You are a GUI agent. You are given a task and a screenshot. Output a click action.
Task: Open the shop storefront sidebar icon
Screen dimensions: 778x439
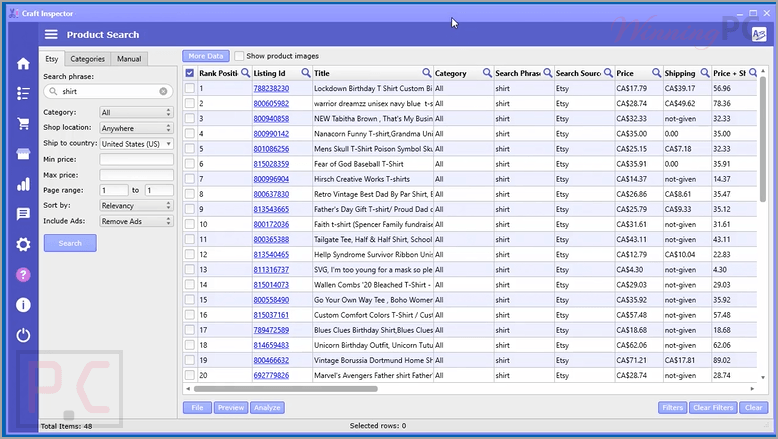(23, 154)
